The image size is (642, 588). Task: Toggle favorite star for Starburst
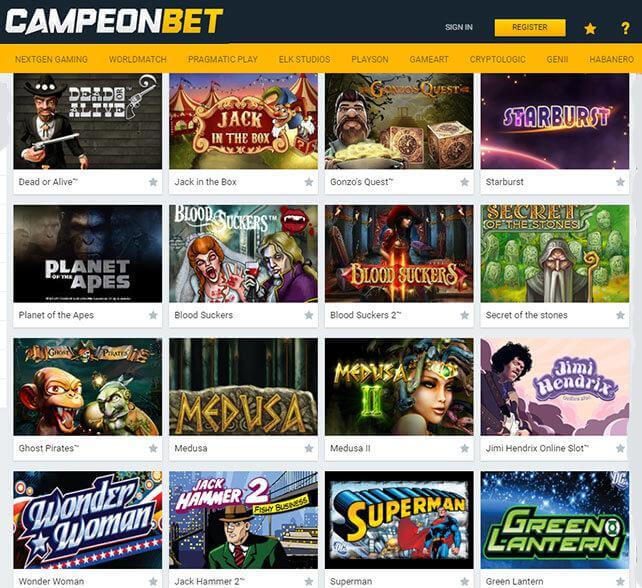[620, 182]
